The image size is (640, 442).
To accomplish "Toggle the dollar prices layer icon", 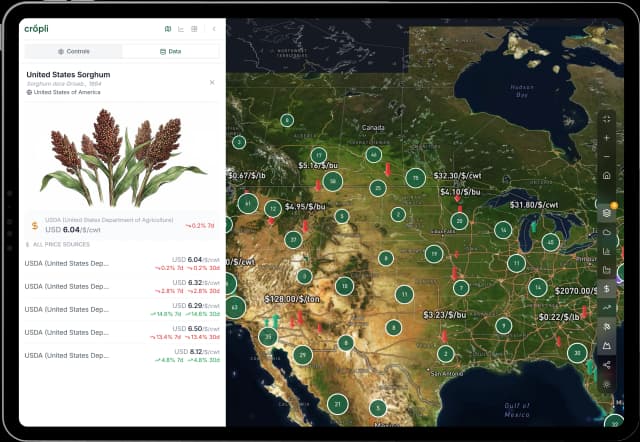I will (x=607, y=289).
